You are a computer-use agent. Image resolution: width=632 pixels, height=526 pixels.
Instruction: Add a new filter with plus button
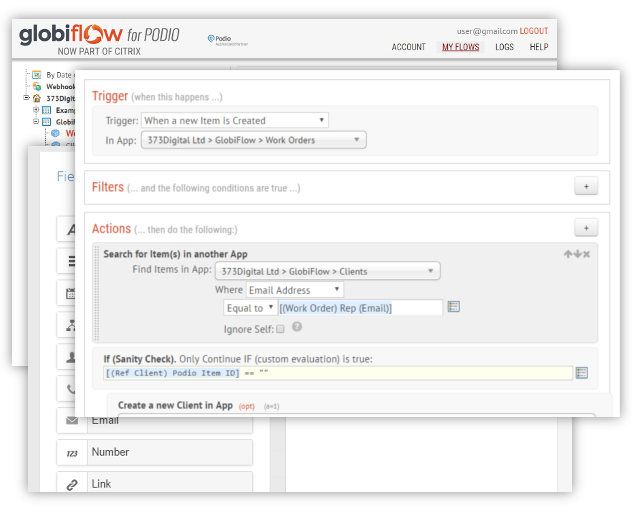[586, 186]
